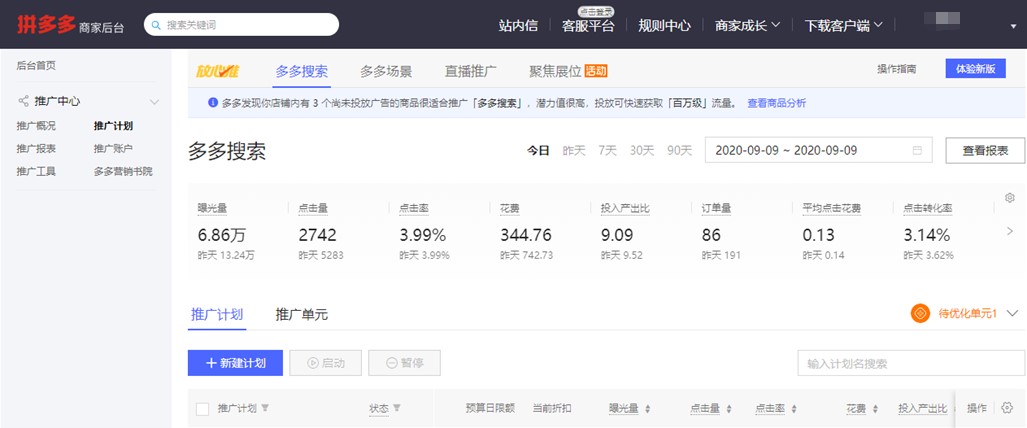
Task: Click the 投入产出比 value 9.09
Action: point(617,235)
